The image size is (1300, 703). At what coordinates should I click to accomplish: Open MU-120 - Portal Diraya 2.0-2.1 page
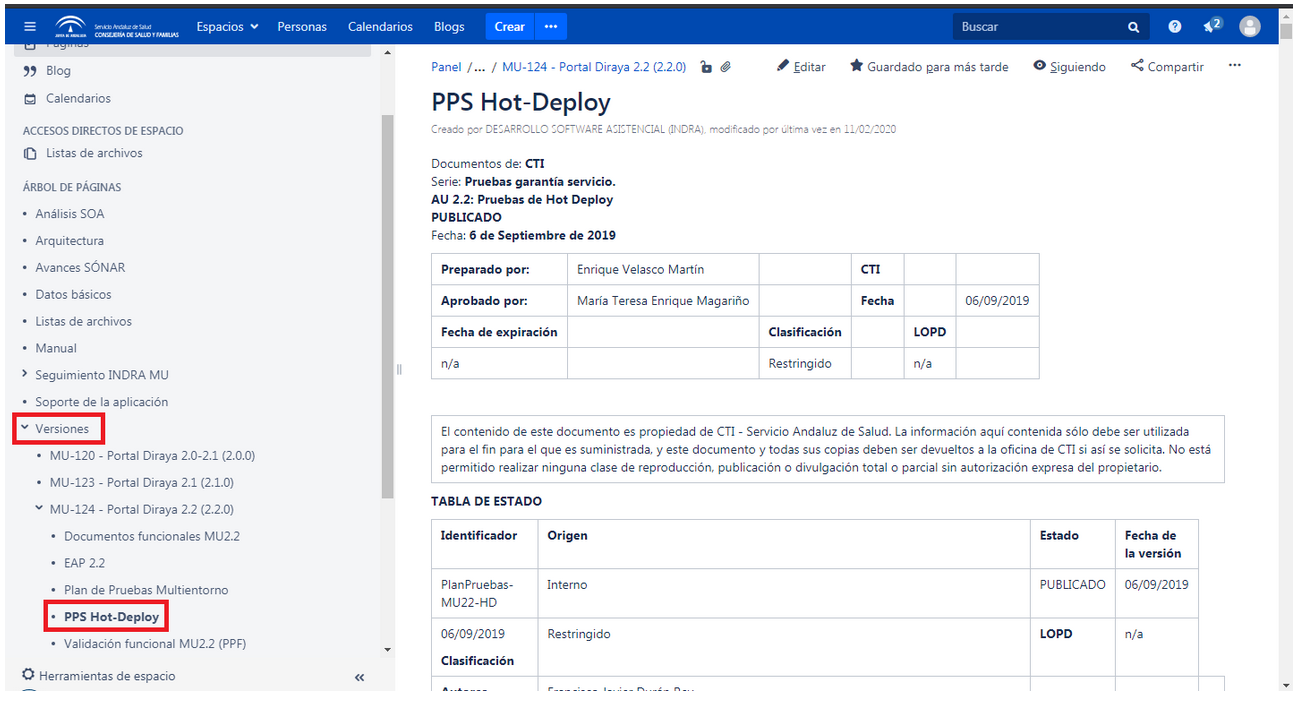point(152,456)
